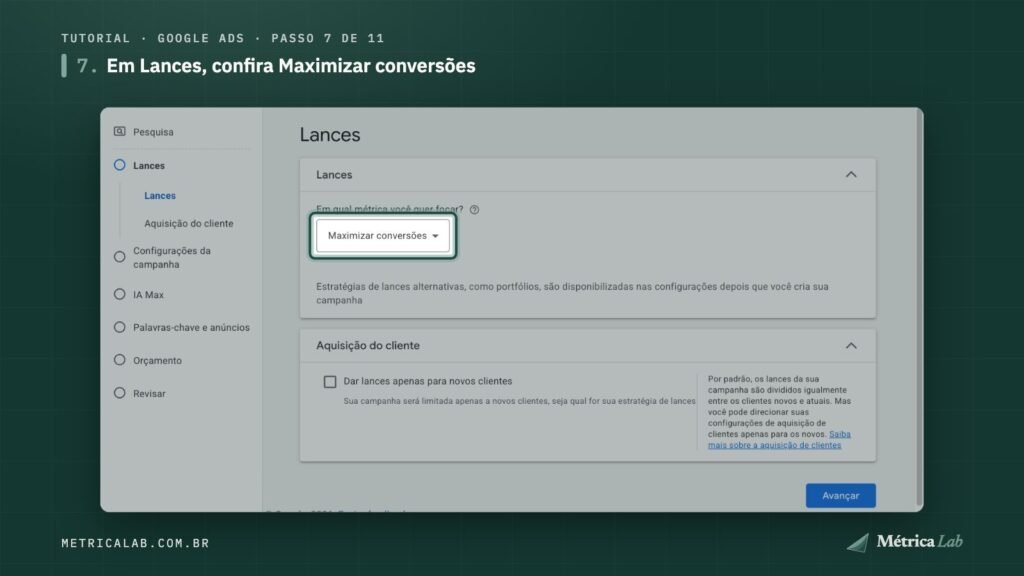The width and height of the screenshot is (1024, 576).
Task: Click the Estratégias de lances alternativas note
Action: [572, 293]
